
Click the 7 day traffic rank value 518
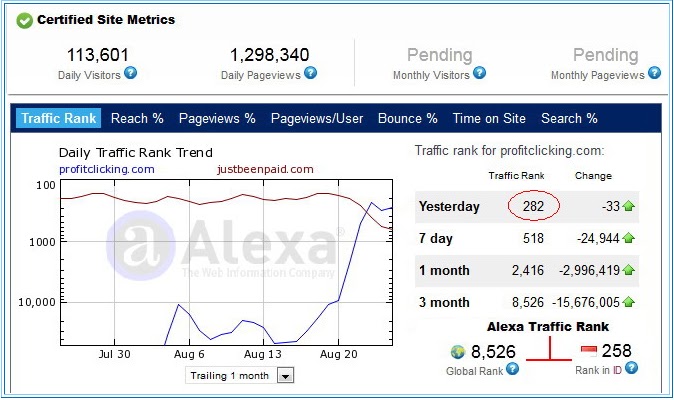pos(533,238)
